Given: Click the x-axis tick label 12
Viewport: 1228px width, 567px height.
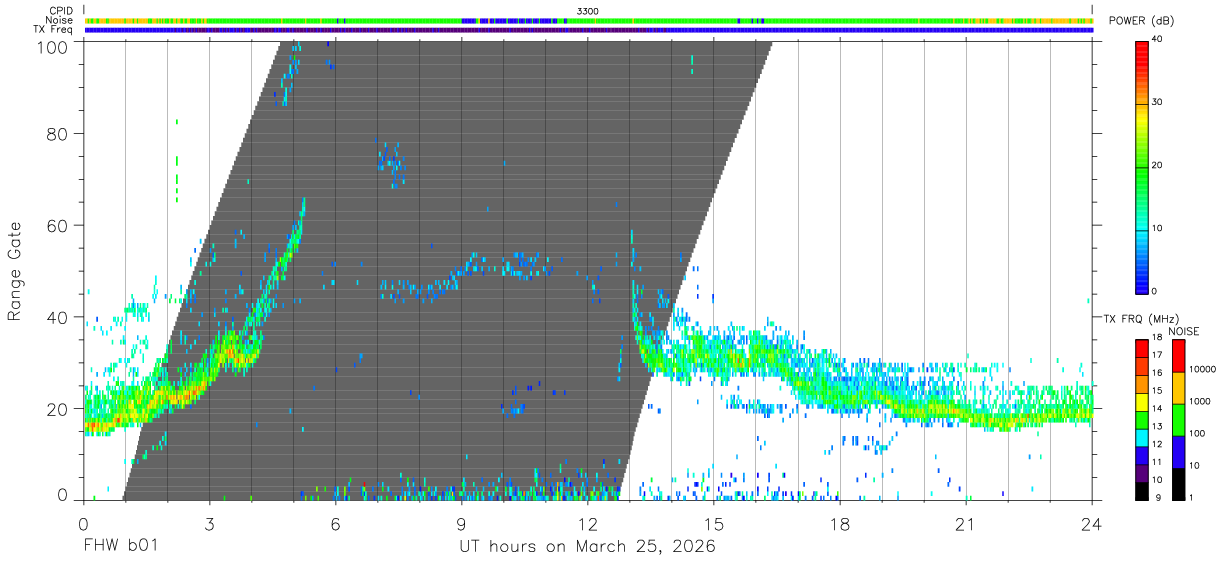Looking at the screenshot, I should pyautogui.click(x=587, y=524).
